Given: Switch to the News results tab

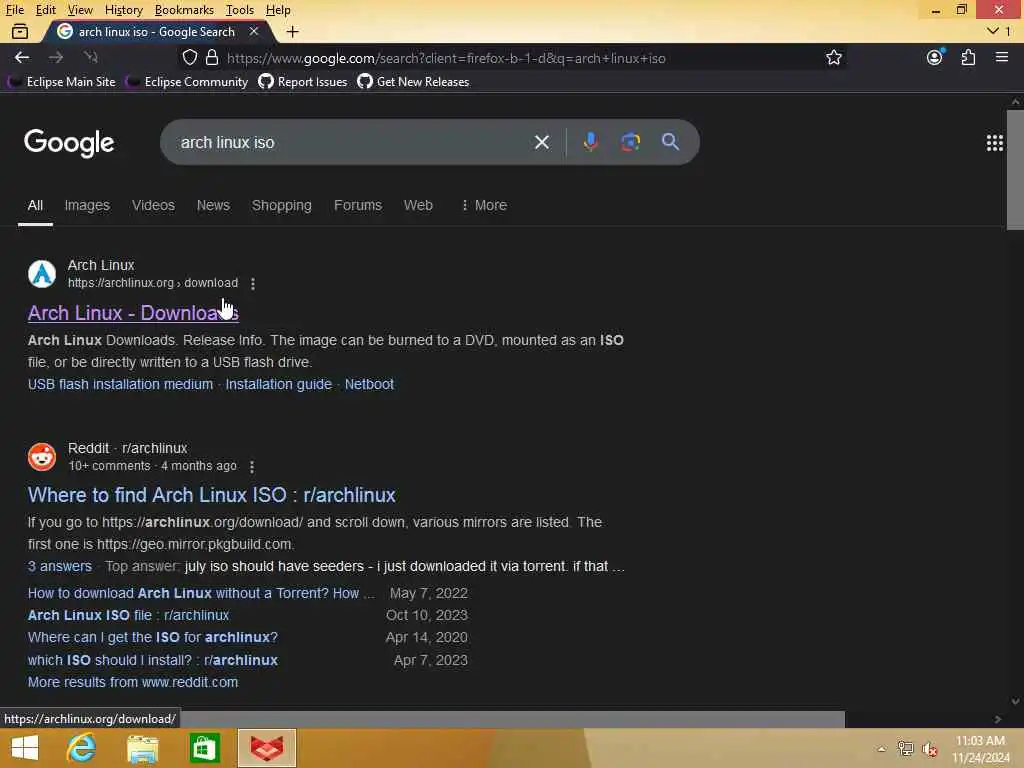Looking at the screenshot, I should (x=213, y=205).
